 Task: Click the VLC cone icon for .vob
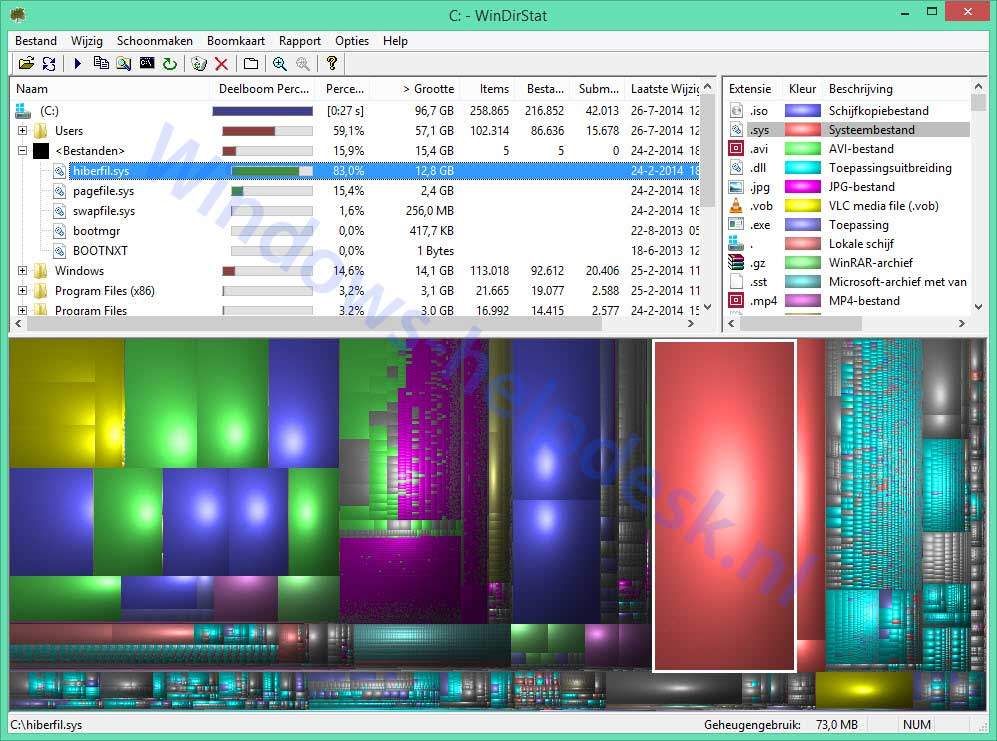(x=736, y=205)
